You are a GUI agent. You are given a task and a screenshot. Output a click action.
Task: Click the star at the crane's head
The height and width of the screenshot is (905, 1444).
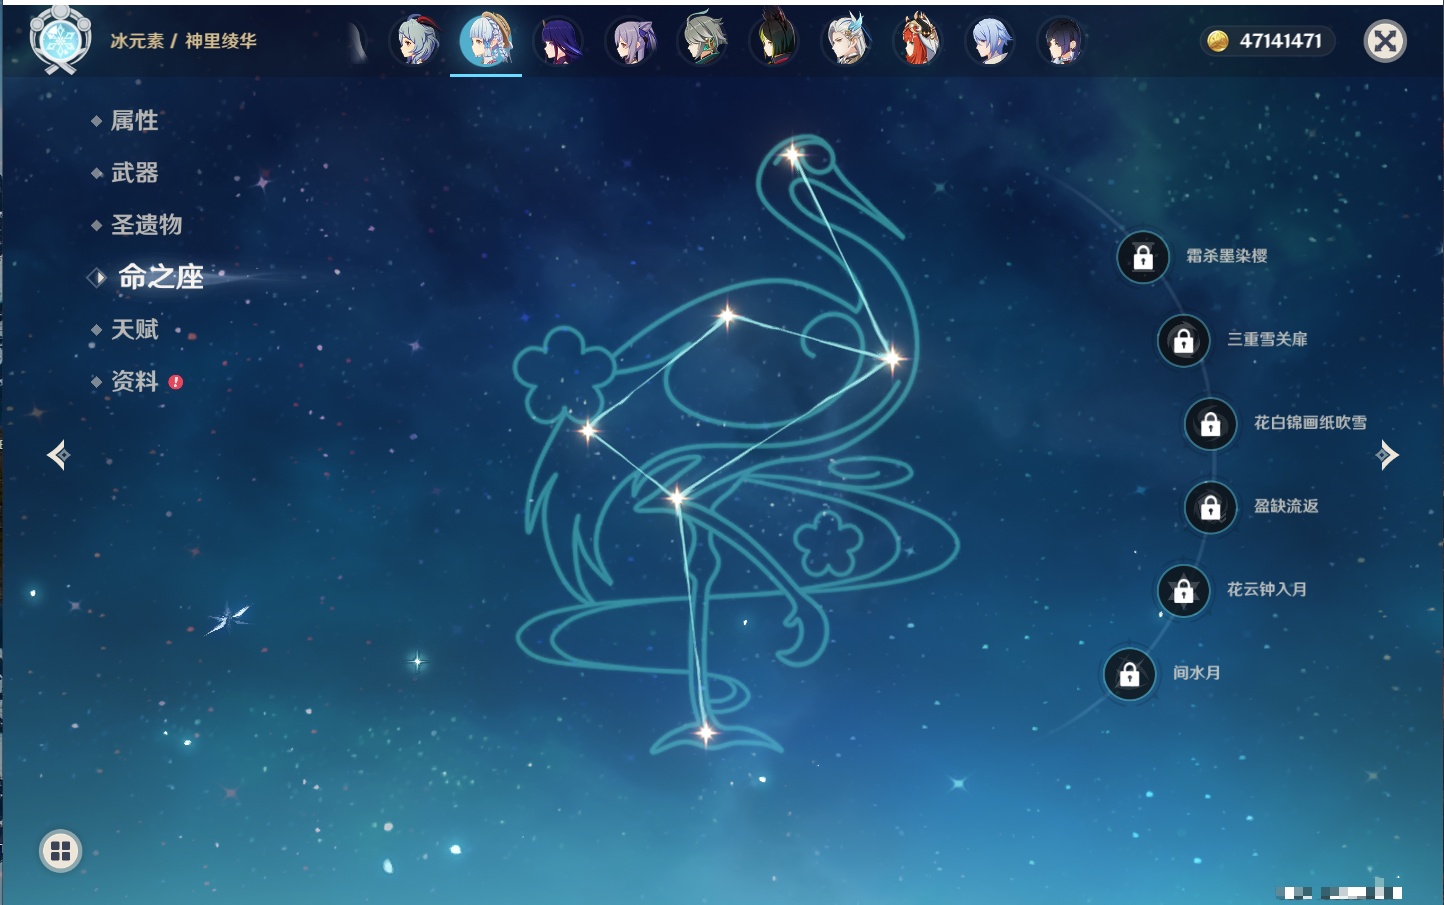point(793,155)
